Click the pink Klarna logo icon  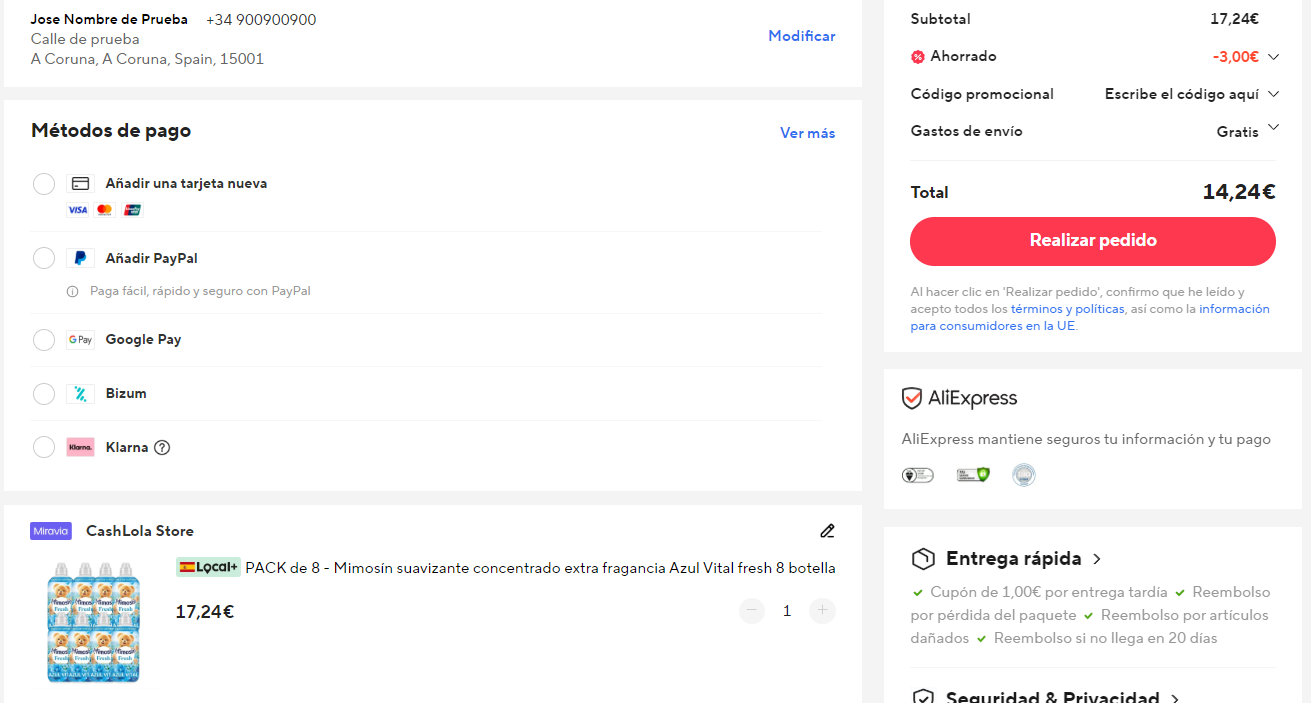click(81, 447)
